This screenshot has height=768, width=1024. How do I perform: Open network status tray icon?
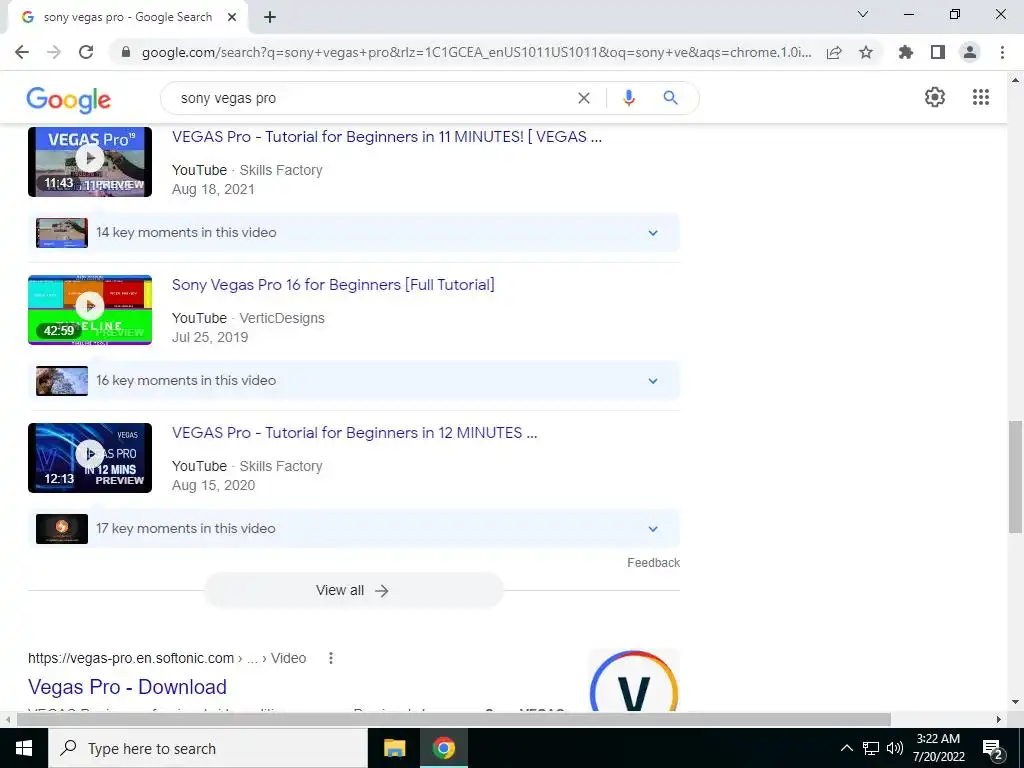tap(871, 748)
